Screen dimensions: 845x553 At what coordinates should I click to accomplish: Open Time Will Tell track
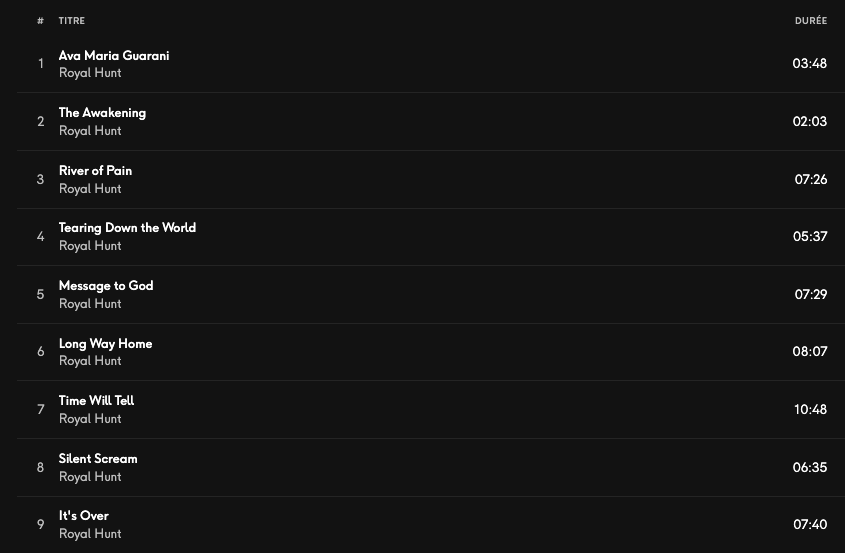pyautogui.click(x=96, y=401)
